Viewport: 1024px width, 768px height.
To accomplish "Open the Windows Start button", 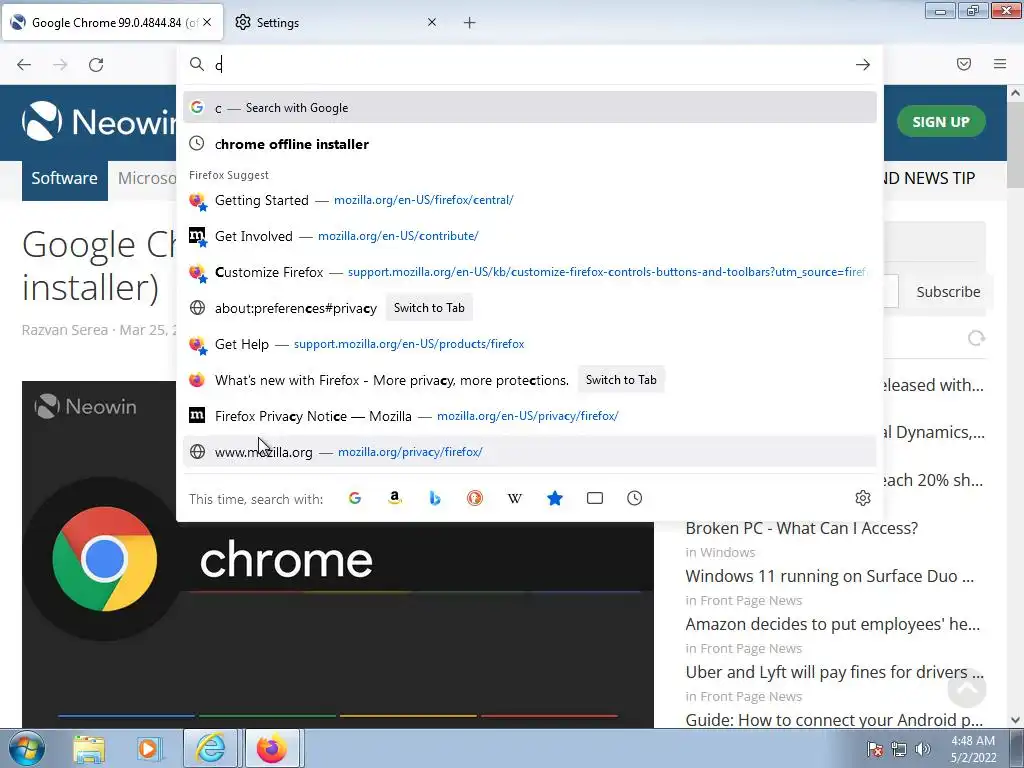I will [x=27, y=748].
